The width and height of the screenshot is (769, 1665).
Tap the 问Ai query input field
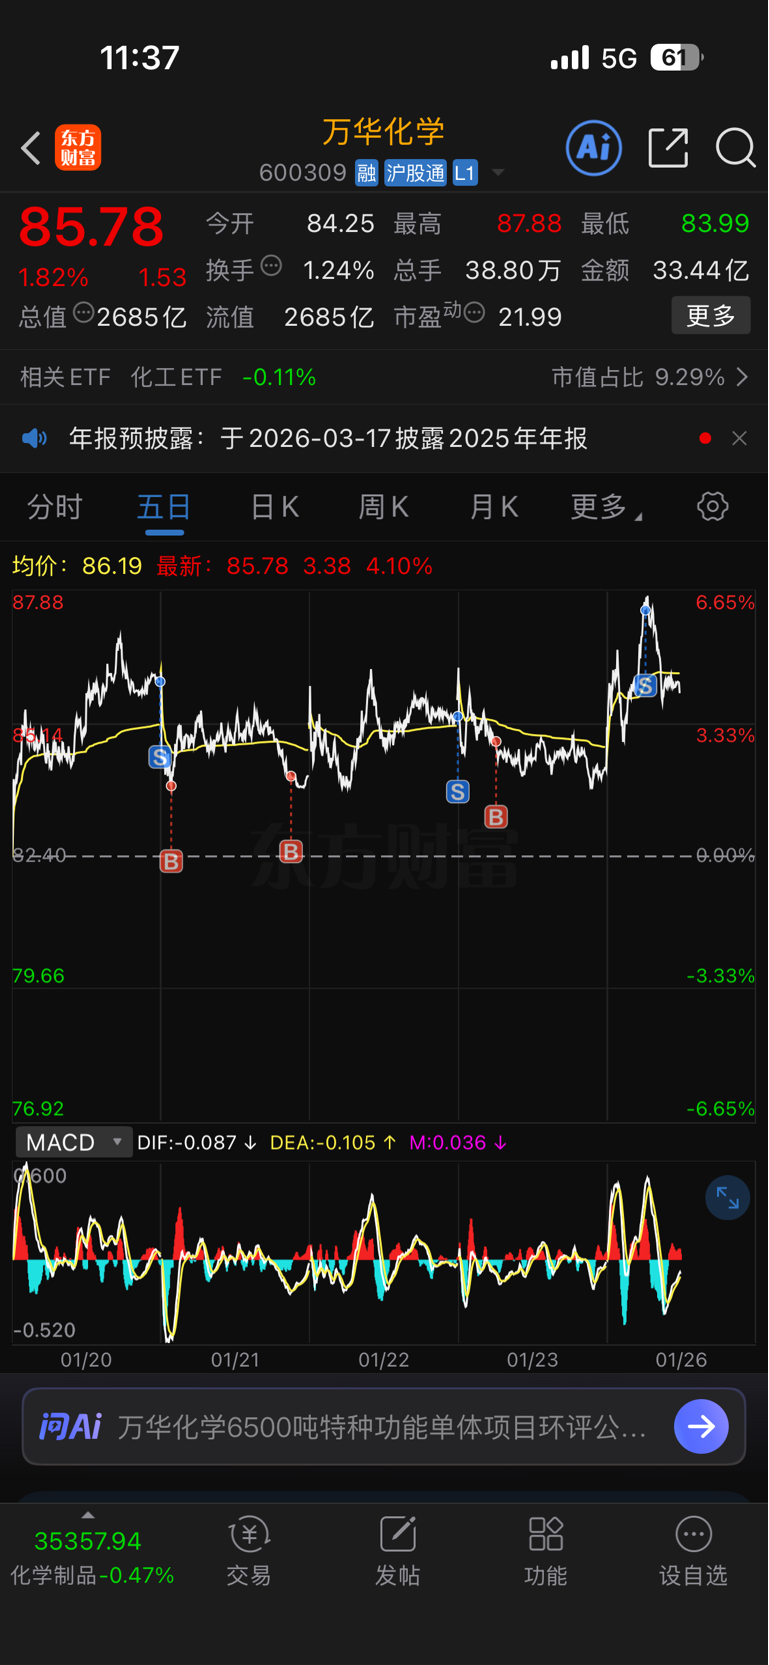point(384,1426)
